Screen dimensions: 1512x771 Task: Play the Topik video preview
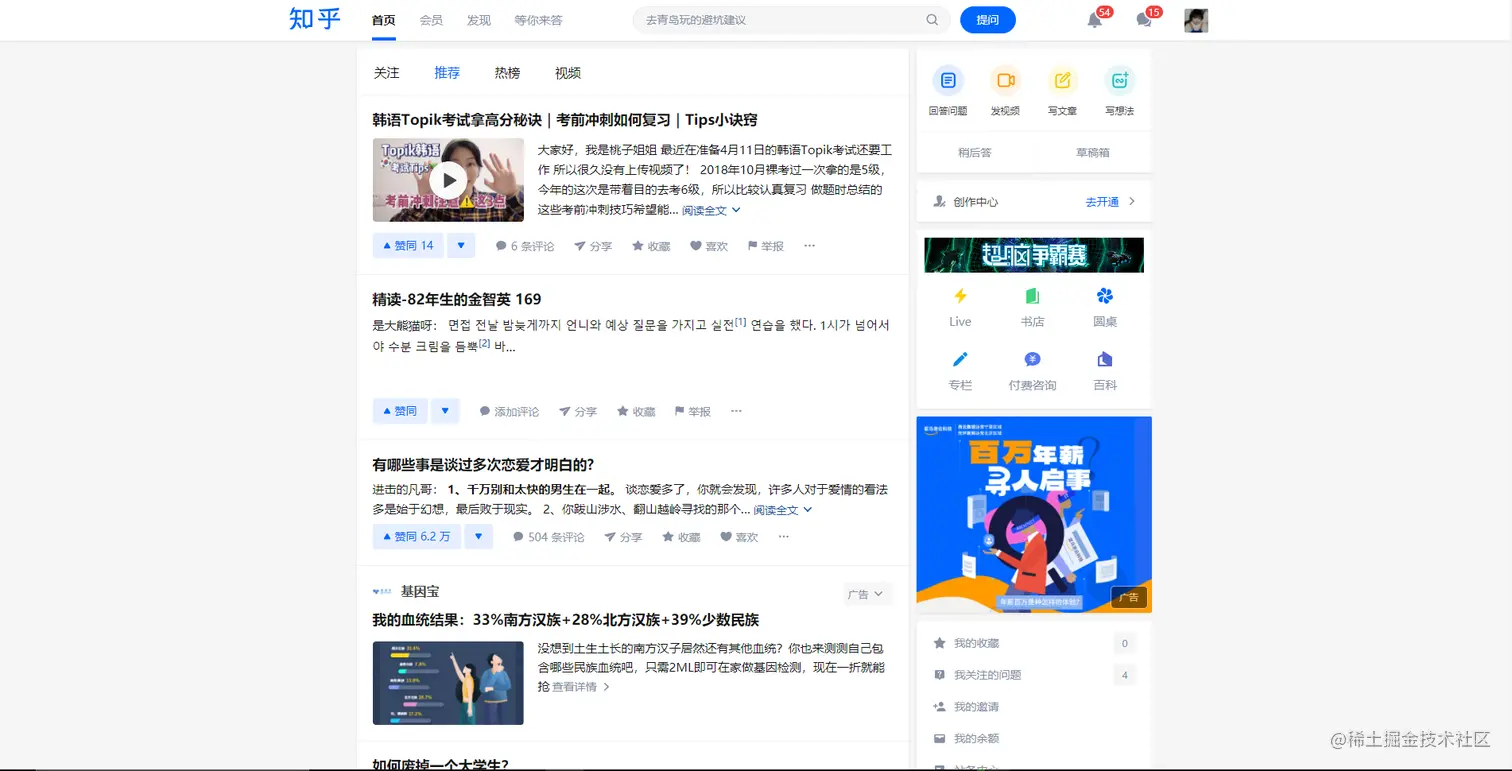pyautogui.click(x=447, y=180)
